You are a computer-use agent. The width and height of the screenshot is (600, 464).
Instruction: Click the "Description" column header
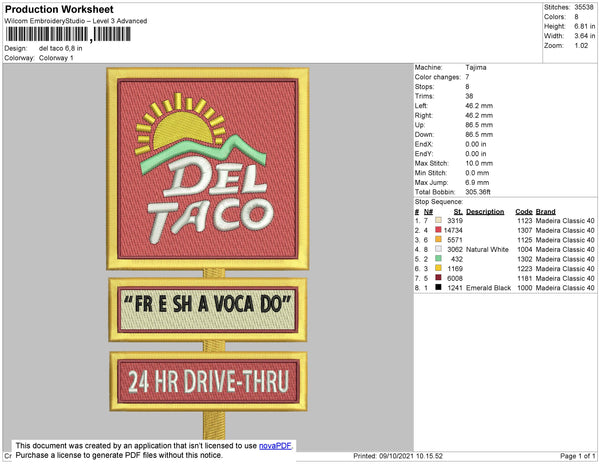pos(485,212)
